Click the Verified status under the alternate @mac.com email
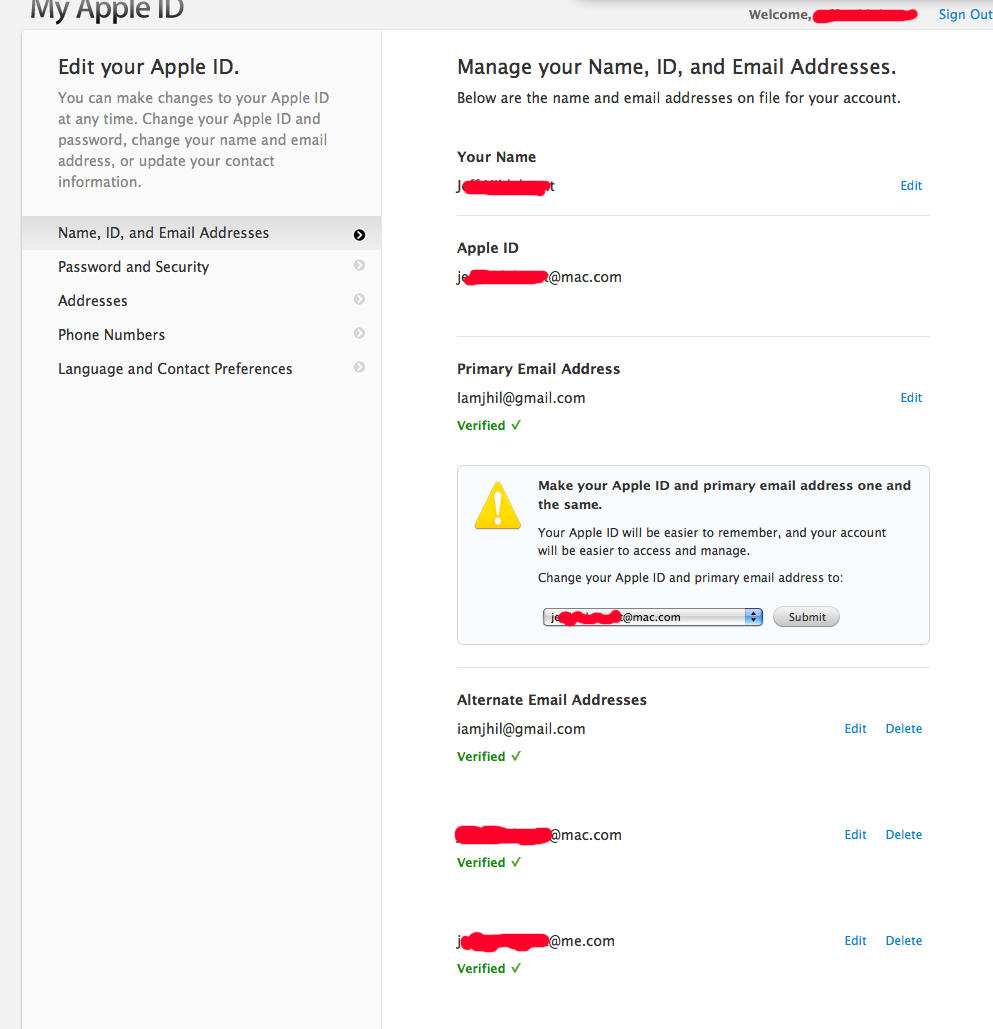 (489, 862)
